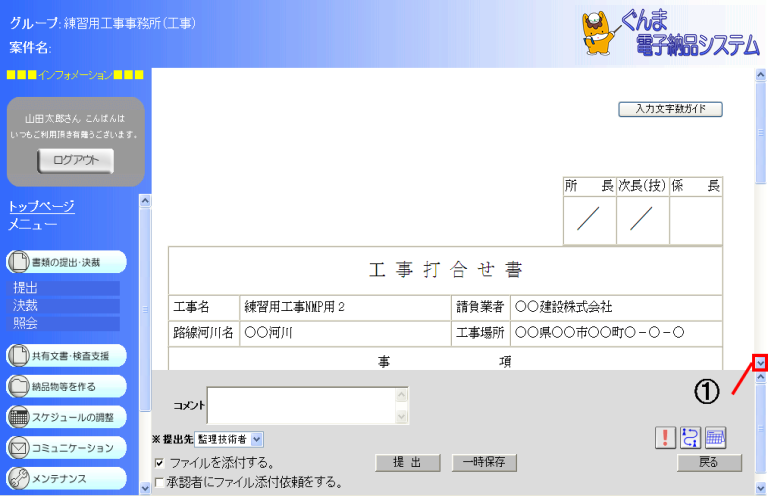Click the 所長 stamp cell with slash
Image resolution: width=768 pixels, height=496 pixels.
pyautogui.click(x=589, y=220)
